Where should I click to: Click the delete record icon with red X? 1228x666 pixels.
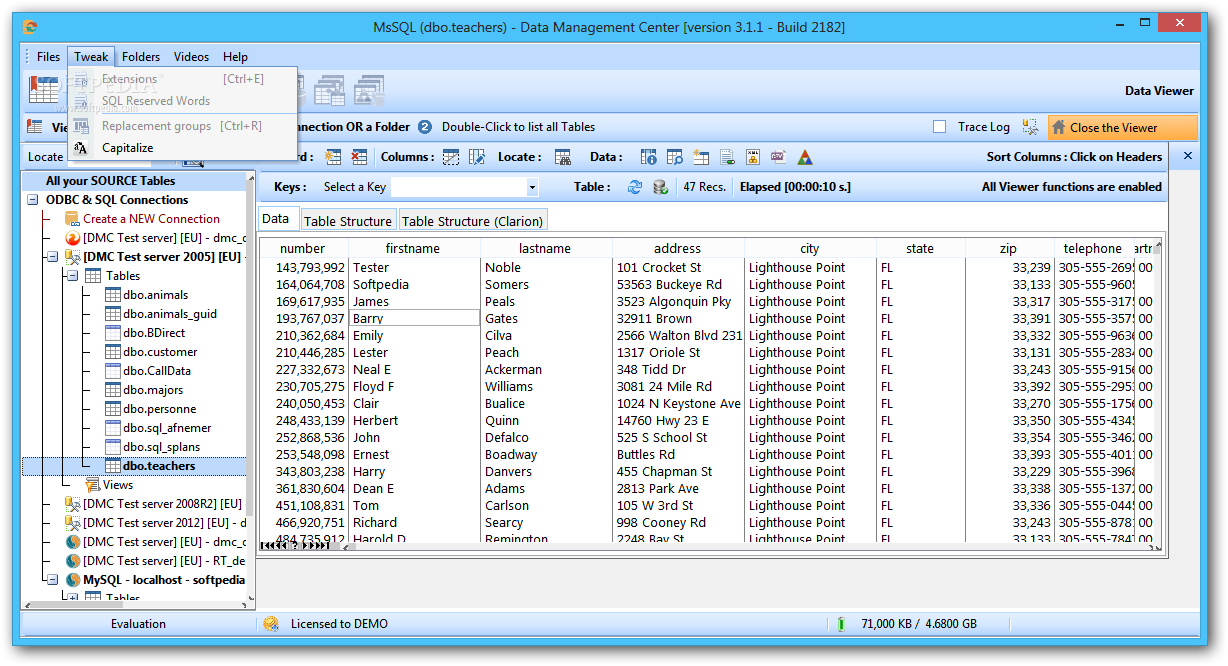click(359, 157)
